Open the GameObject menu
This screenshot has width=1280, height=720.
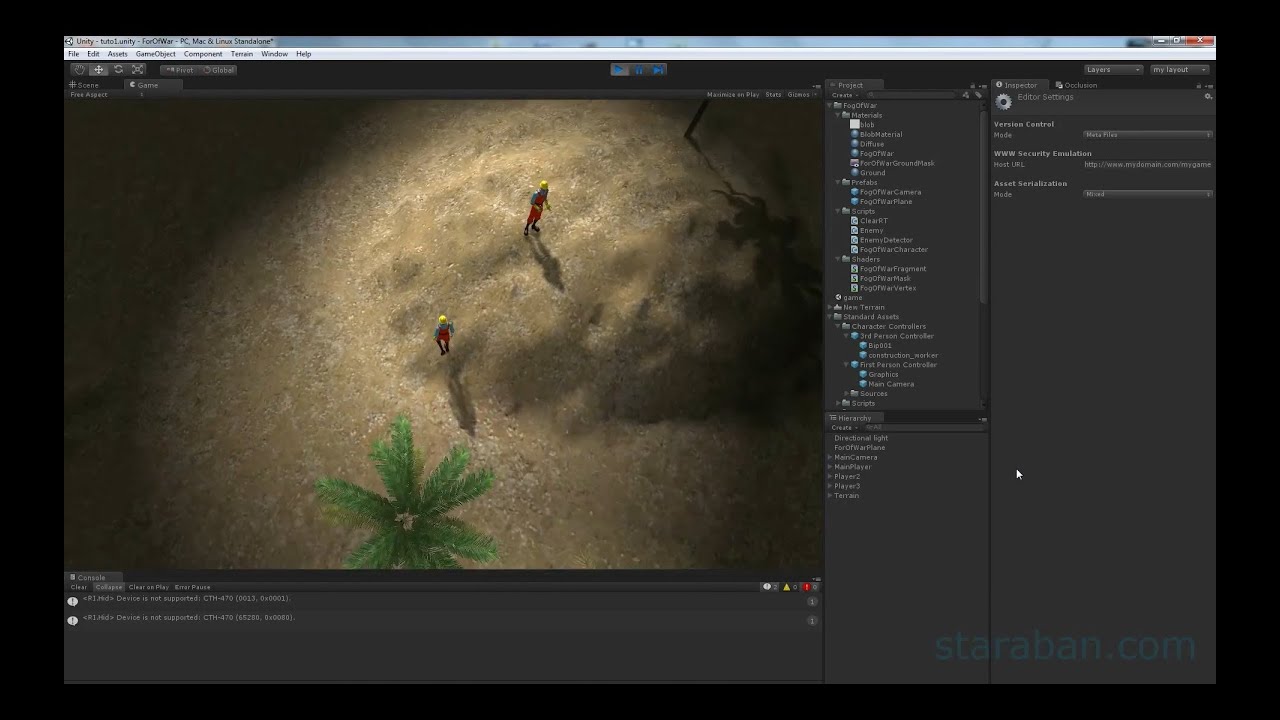(155, 54)
